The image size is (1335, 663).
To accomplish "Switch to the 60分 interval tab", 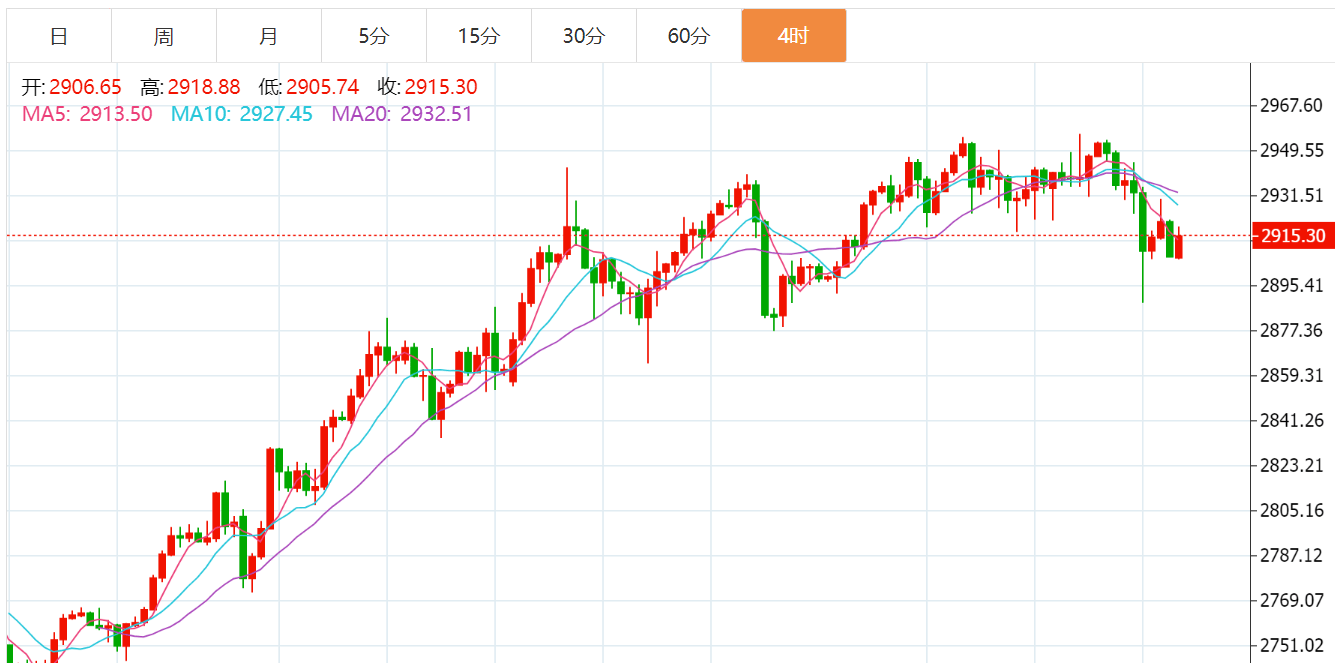I will click(689, 36).
